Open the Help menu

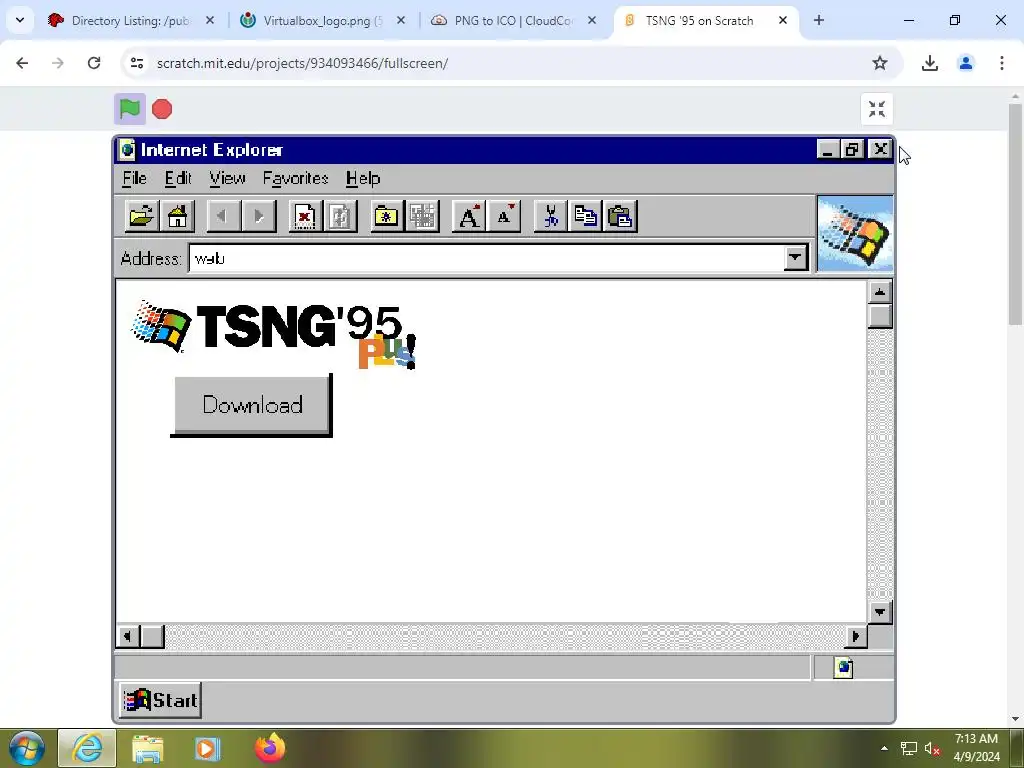tap(363, 178)
